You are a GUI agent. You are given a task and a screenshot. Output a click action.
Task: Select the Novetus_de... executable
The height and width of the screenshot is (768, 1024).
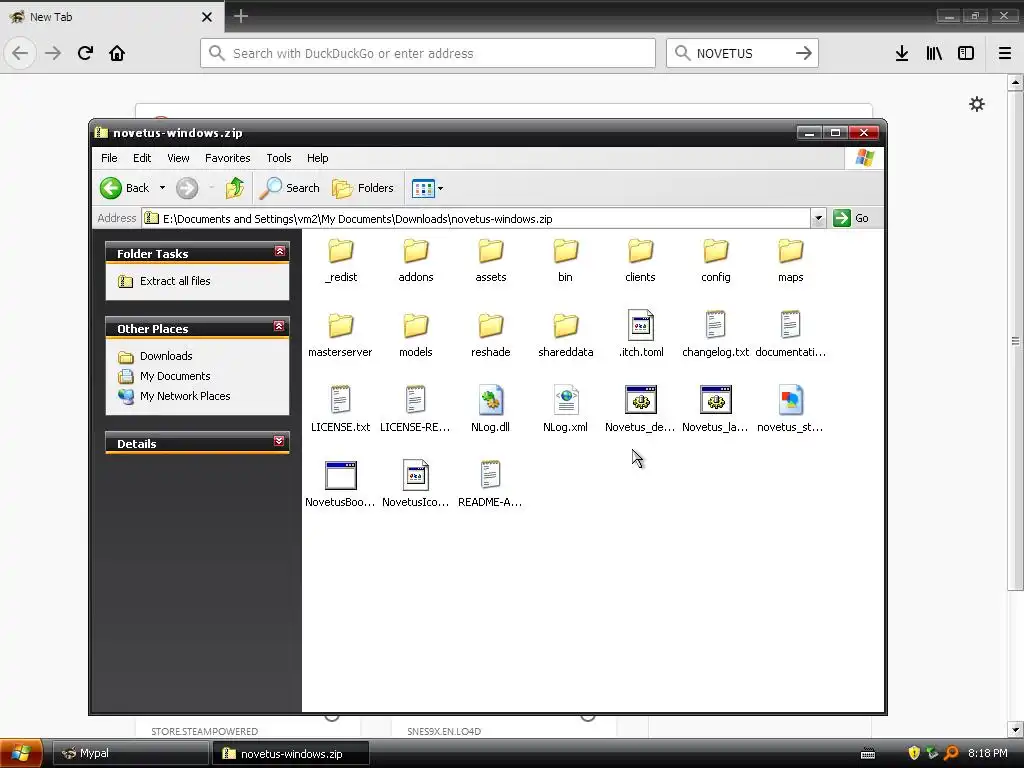coord(640,409)
